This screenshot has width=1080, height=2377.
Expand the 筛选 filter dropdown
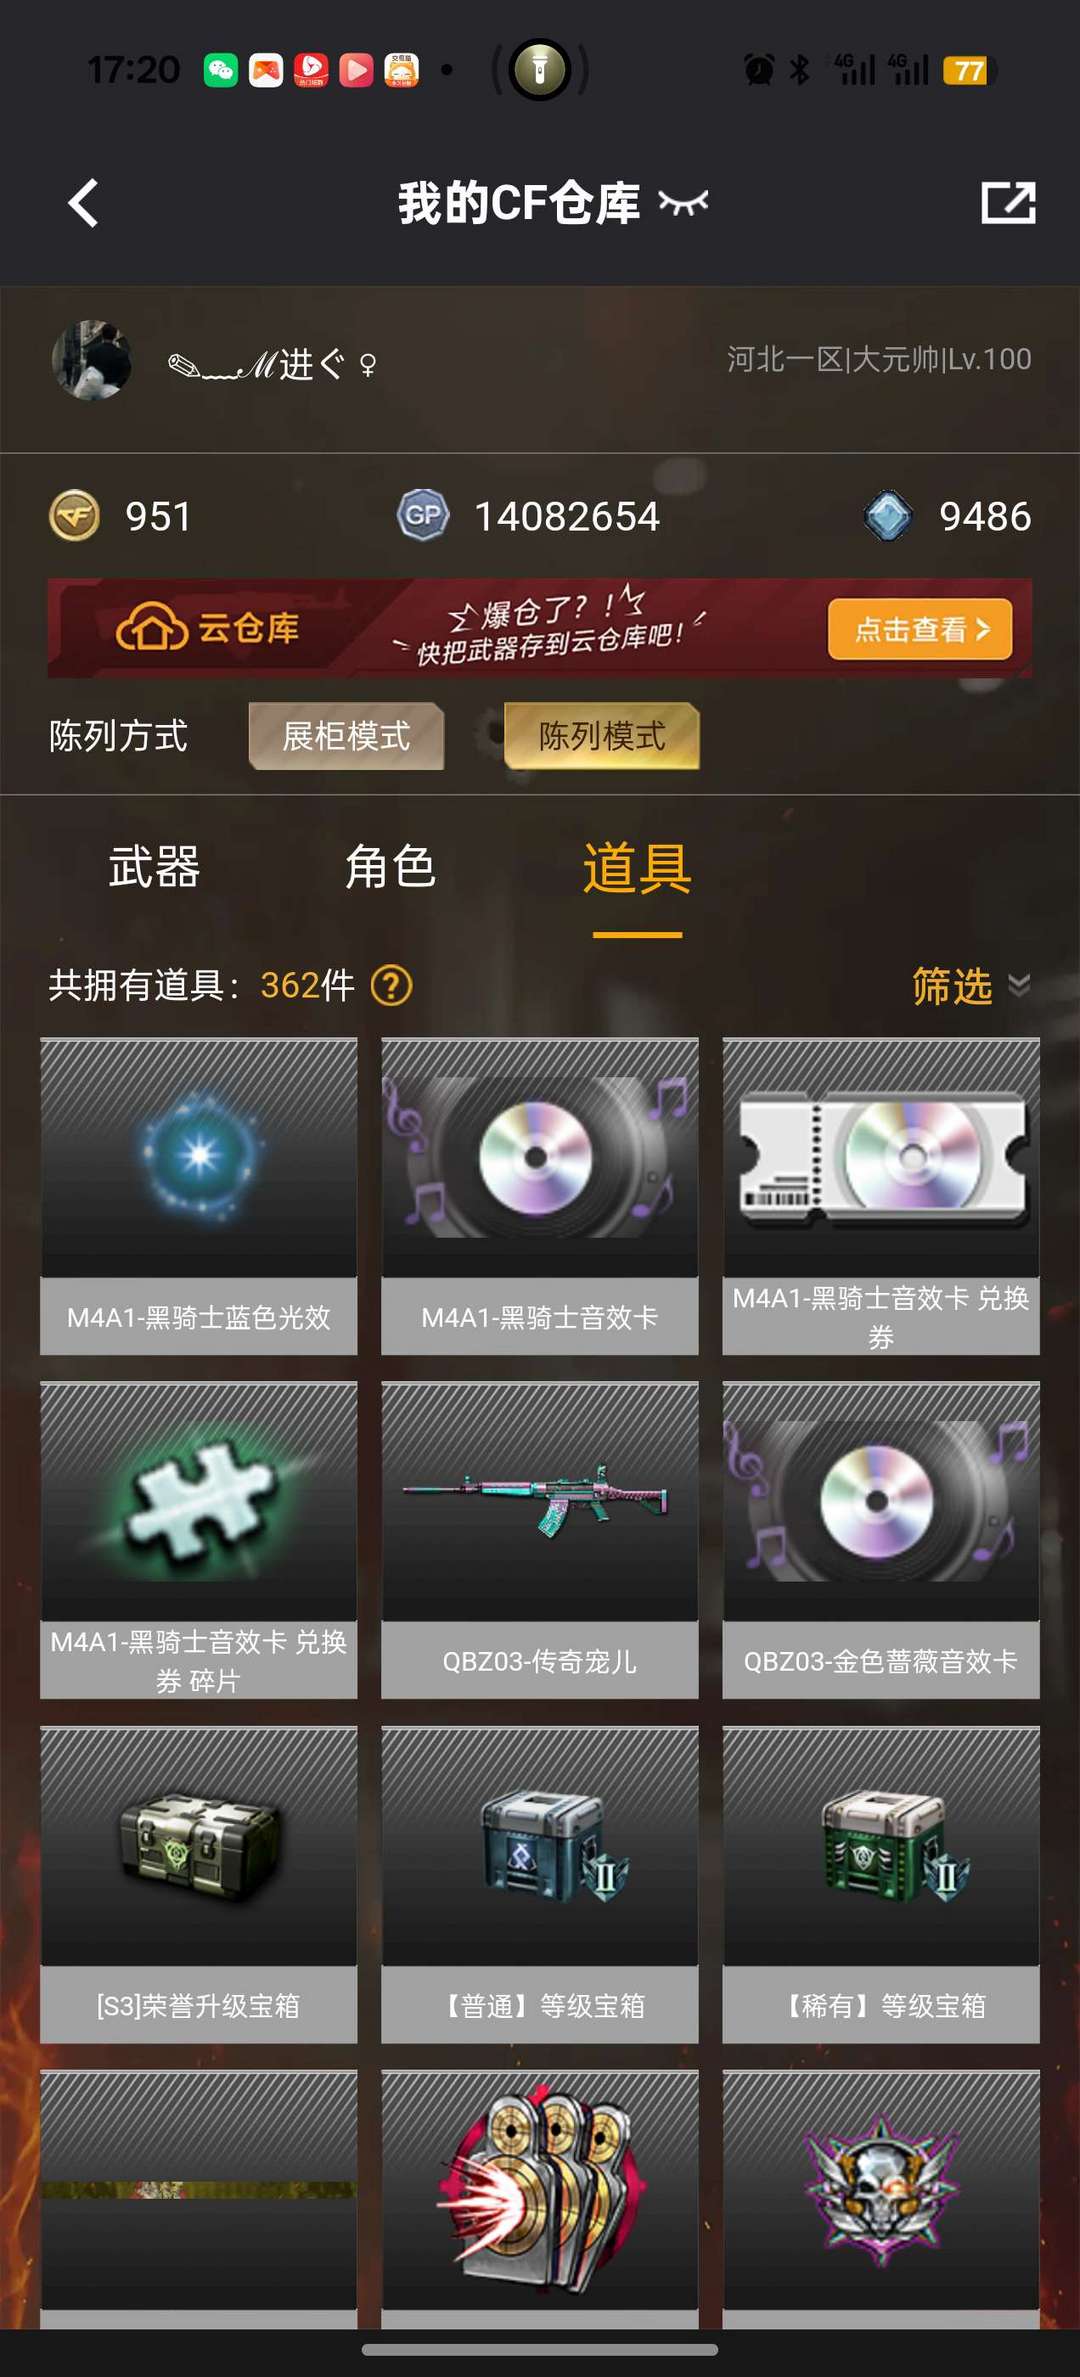(970, 986)
